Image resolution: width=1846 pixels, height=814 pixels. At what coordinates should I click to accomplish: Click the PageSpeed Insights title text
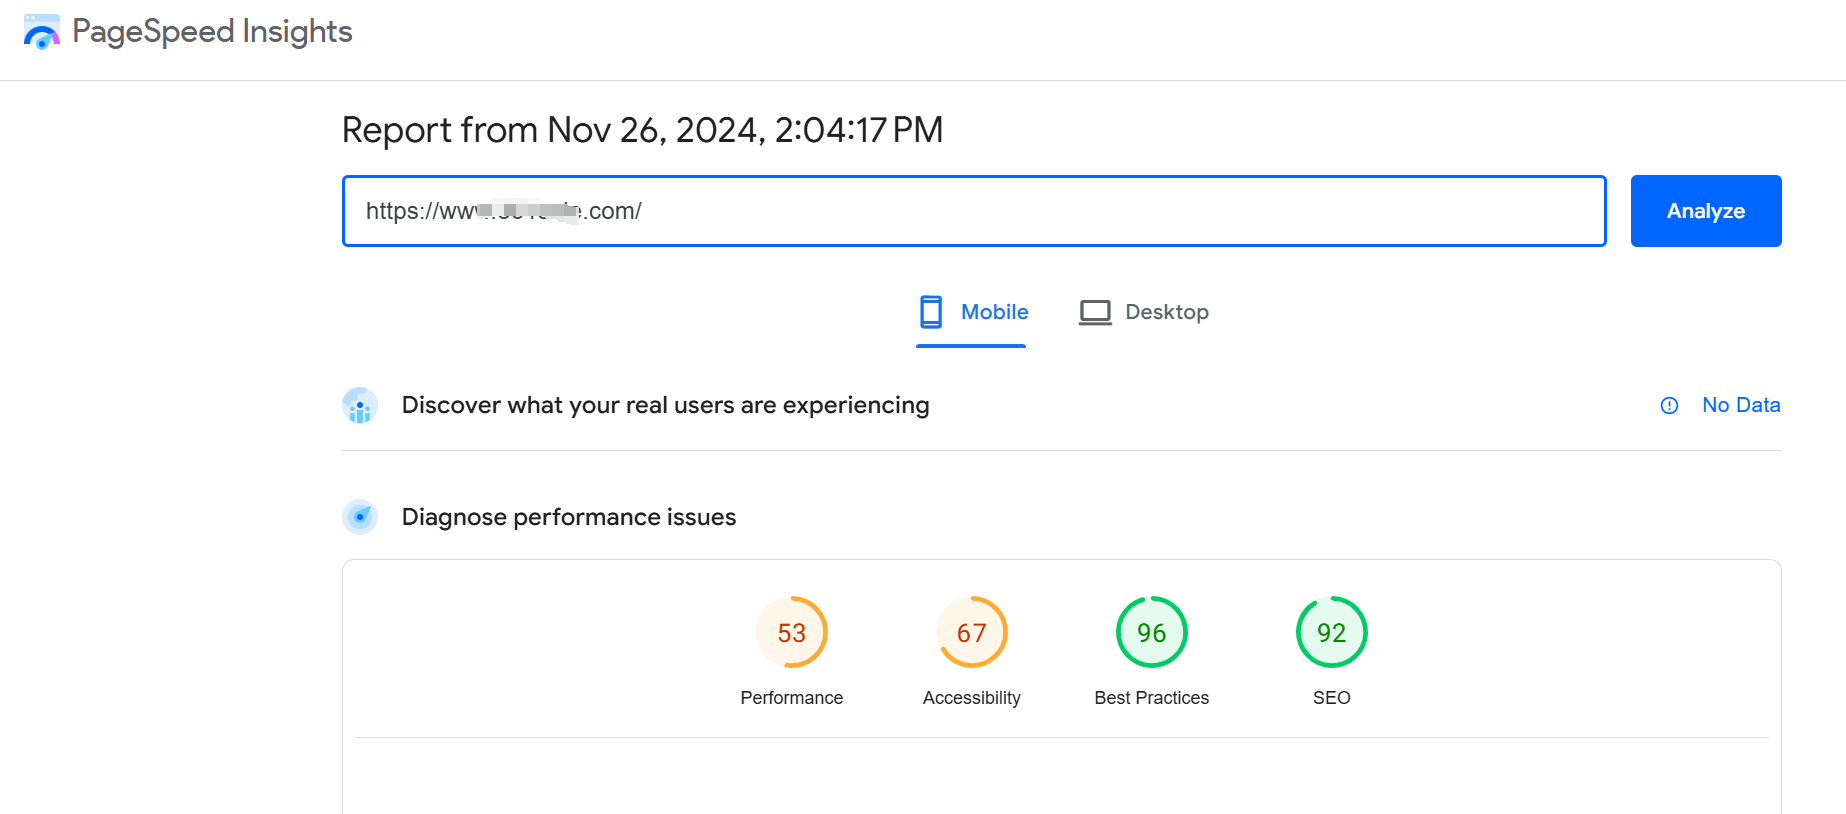212,32
